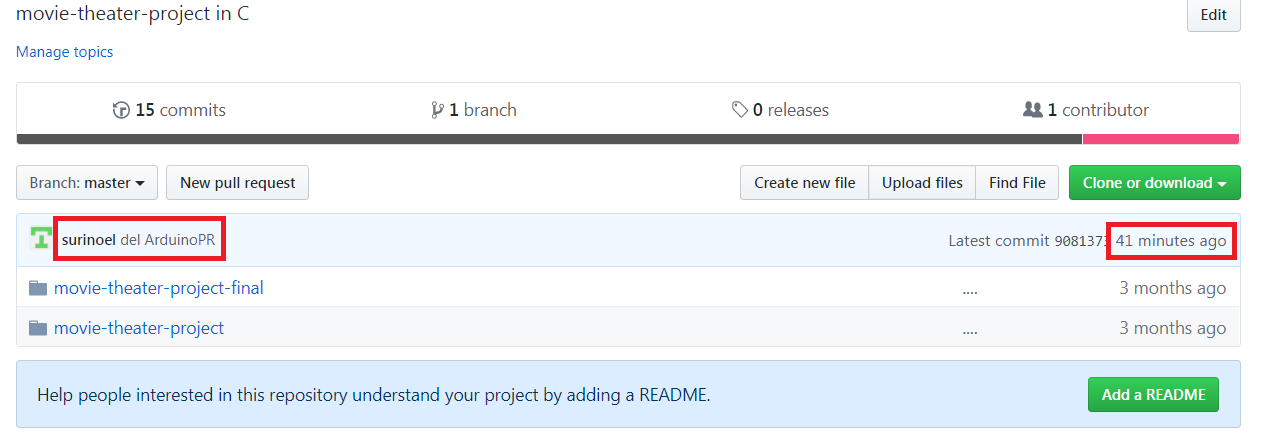Viewport: 1276px width, 448px height.
Task: Click the Find File button
Action: 1017,183
